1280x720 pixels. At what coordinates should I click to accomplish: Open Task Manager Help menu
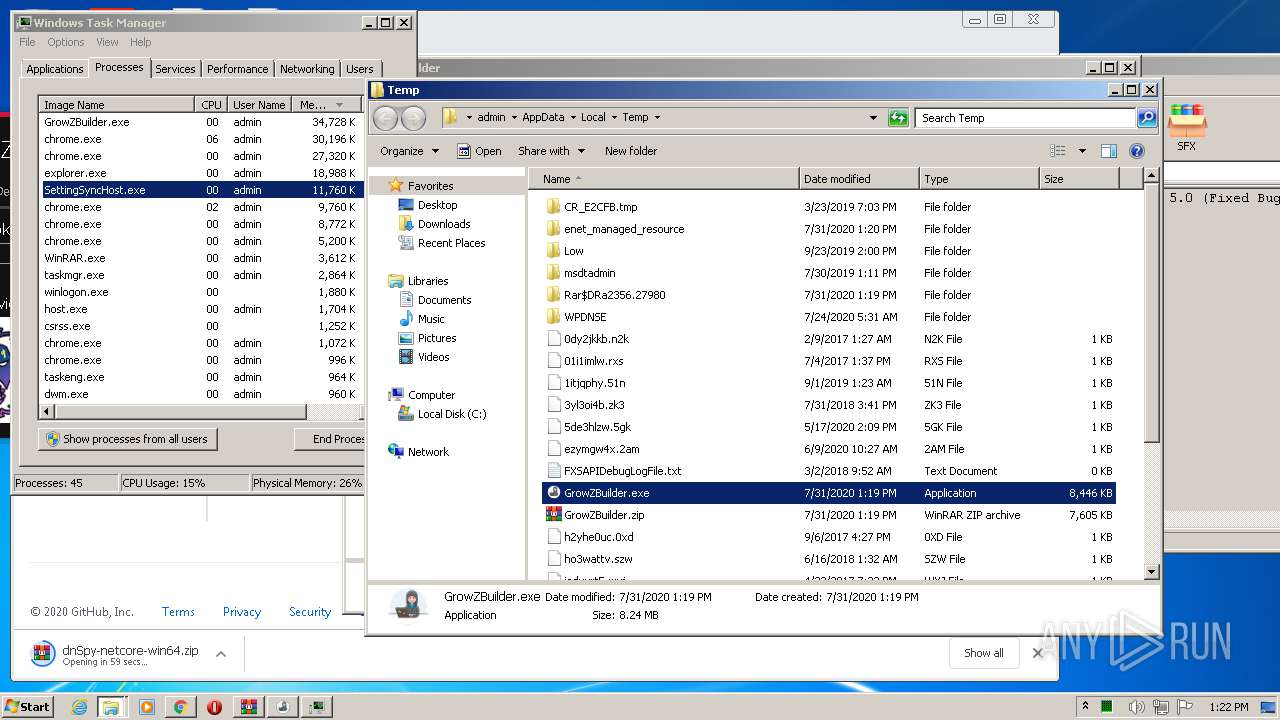coord(141,42)
